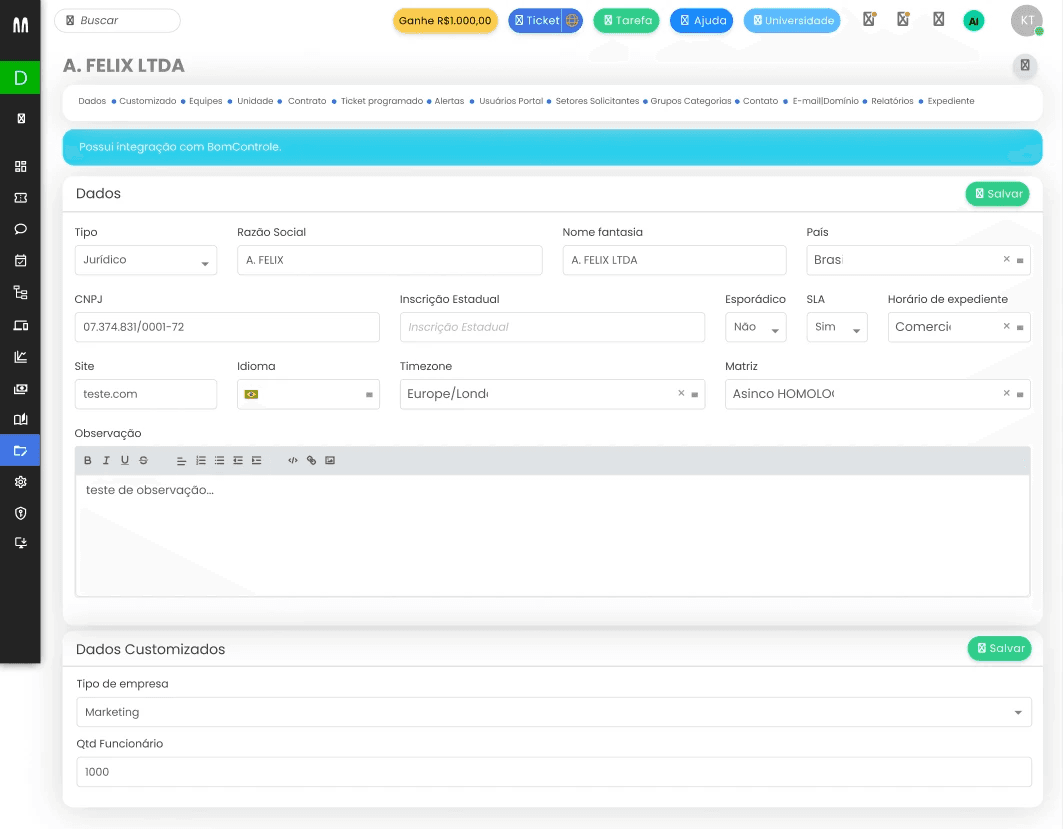Image resolution: width=1063 pixels, height=829 pixels.
Task: Jump to the Relatórios section tab
Action: pos(892,101)
